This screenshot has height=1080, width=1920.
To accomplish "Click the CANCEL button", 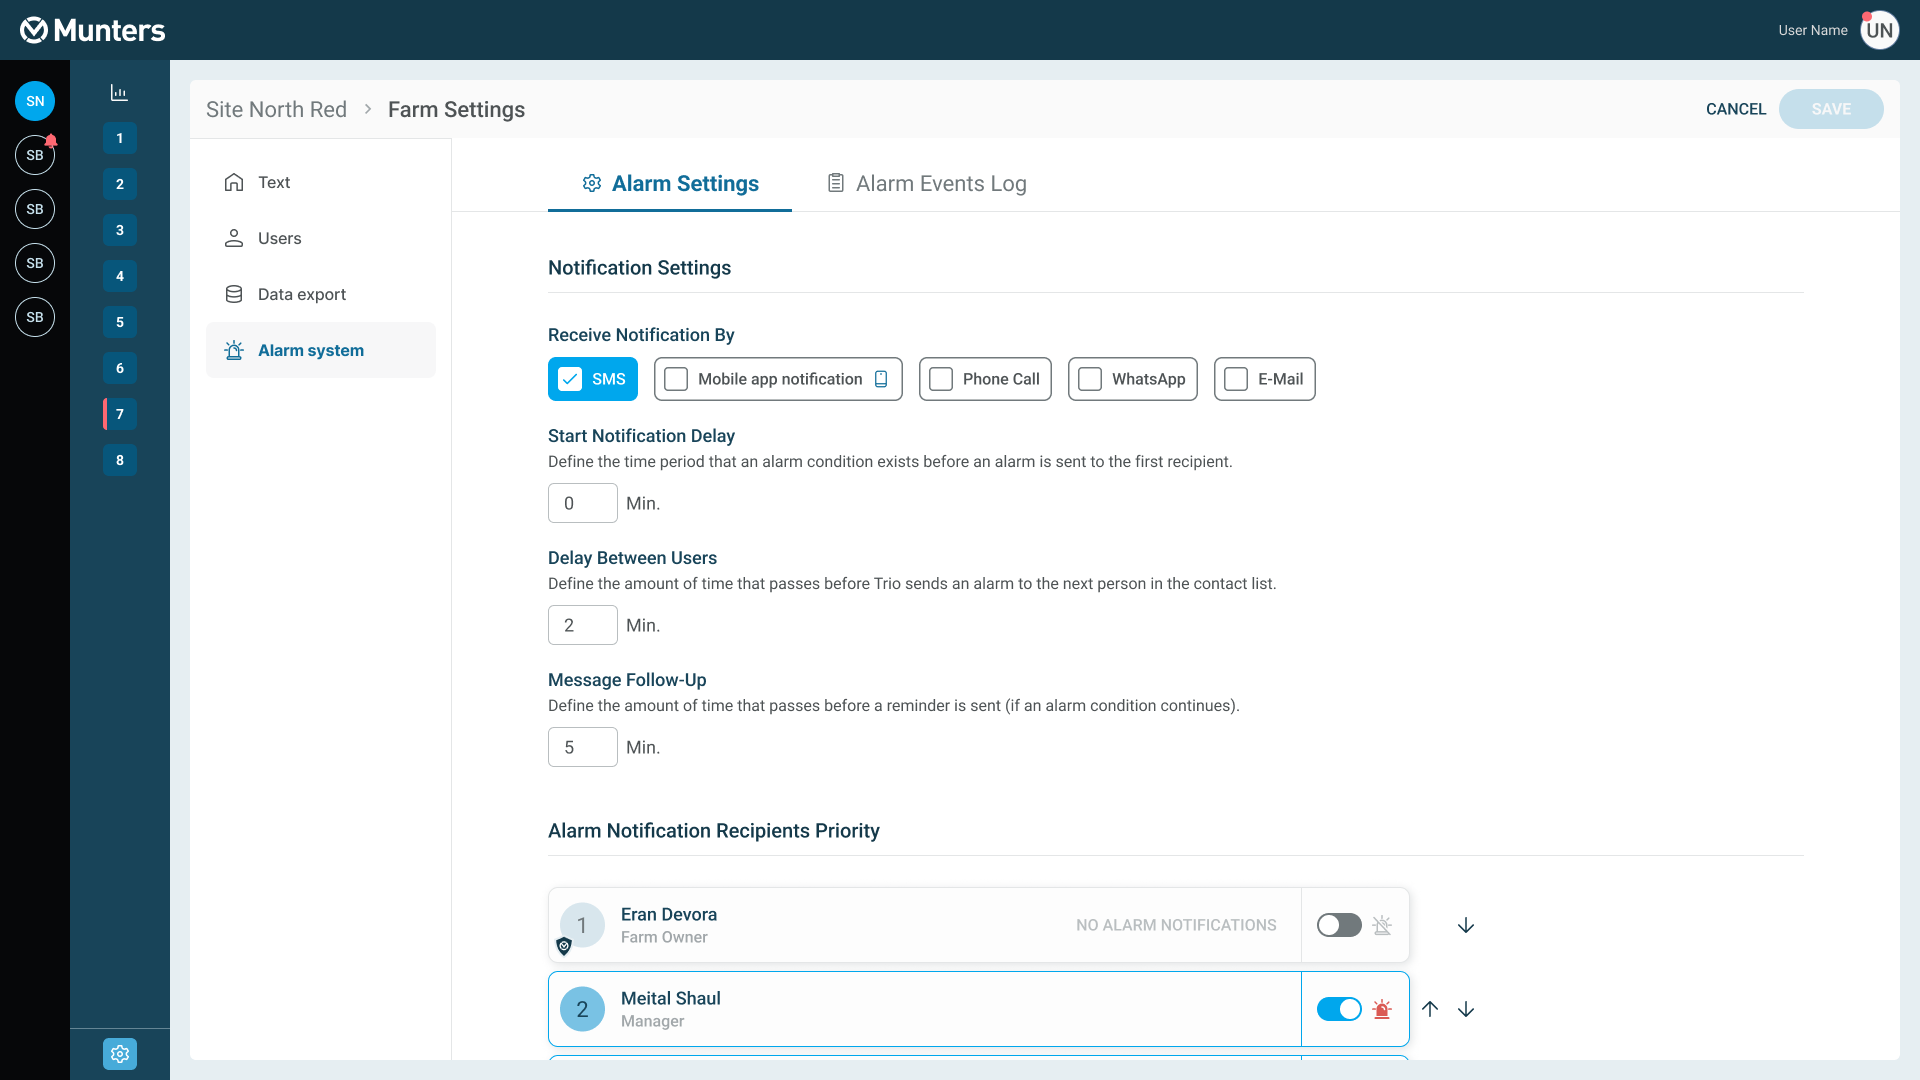I will pyautogui.click(x=1736, y=109).
